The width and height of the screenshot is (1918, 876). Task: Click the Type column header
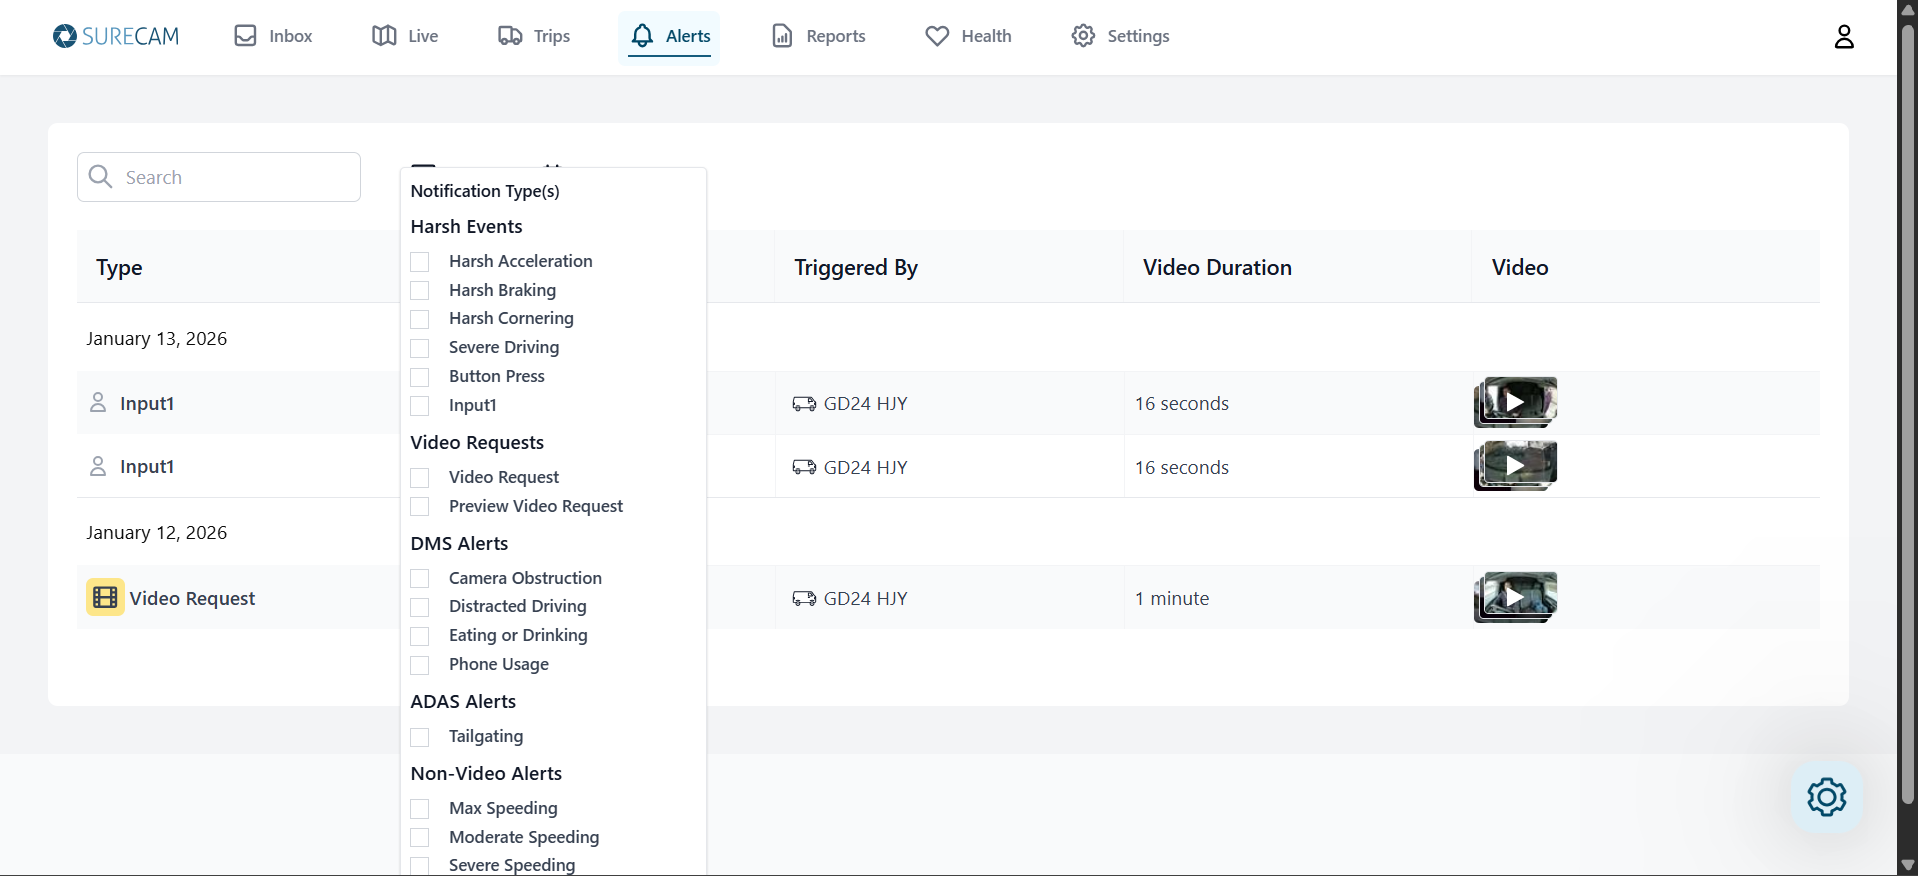119,267
